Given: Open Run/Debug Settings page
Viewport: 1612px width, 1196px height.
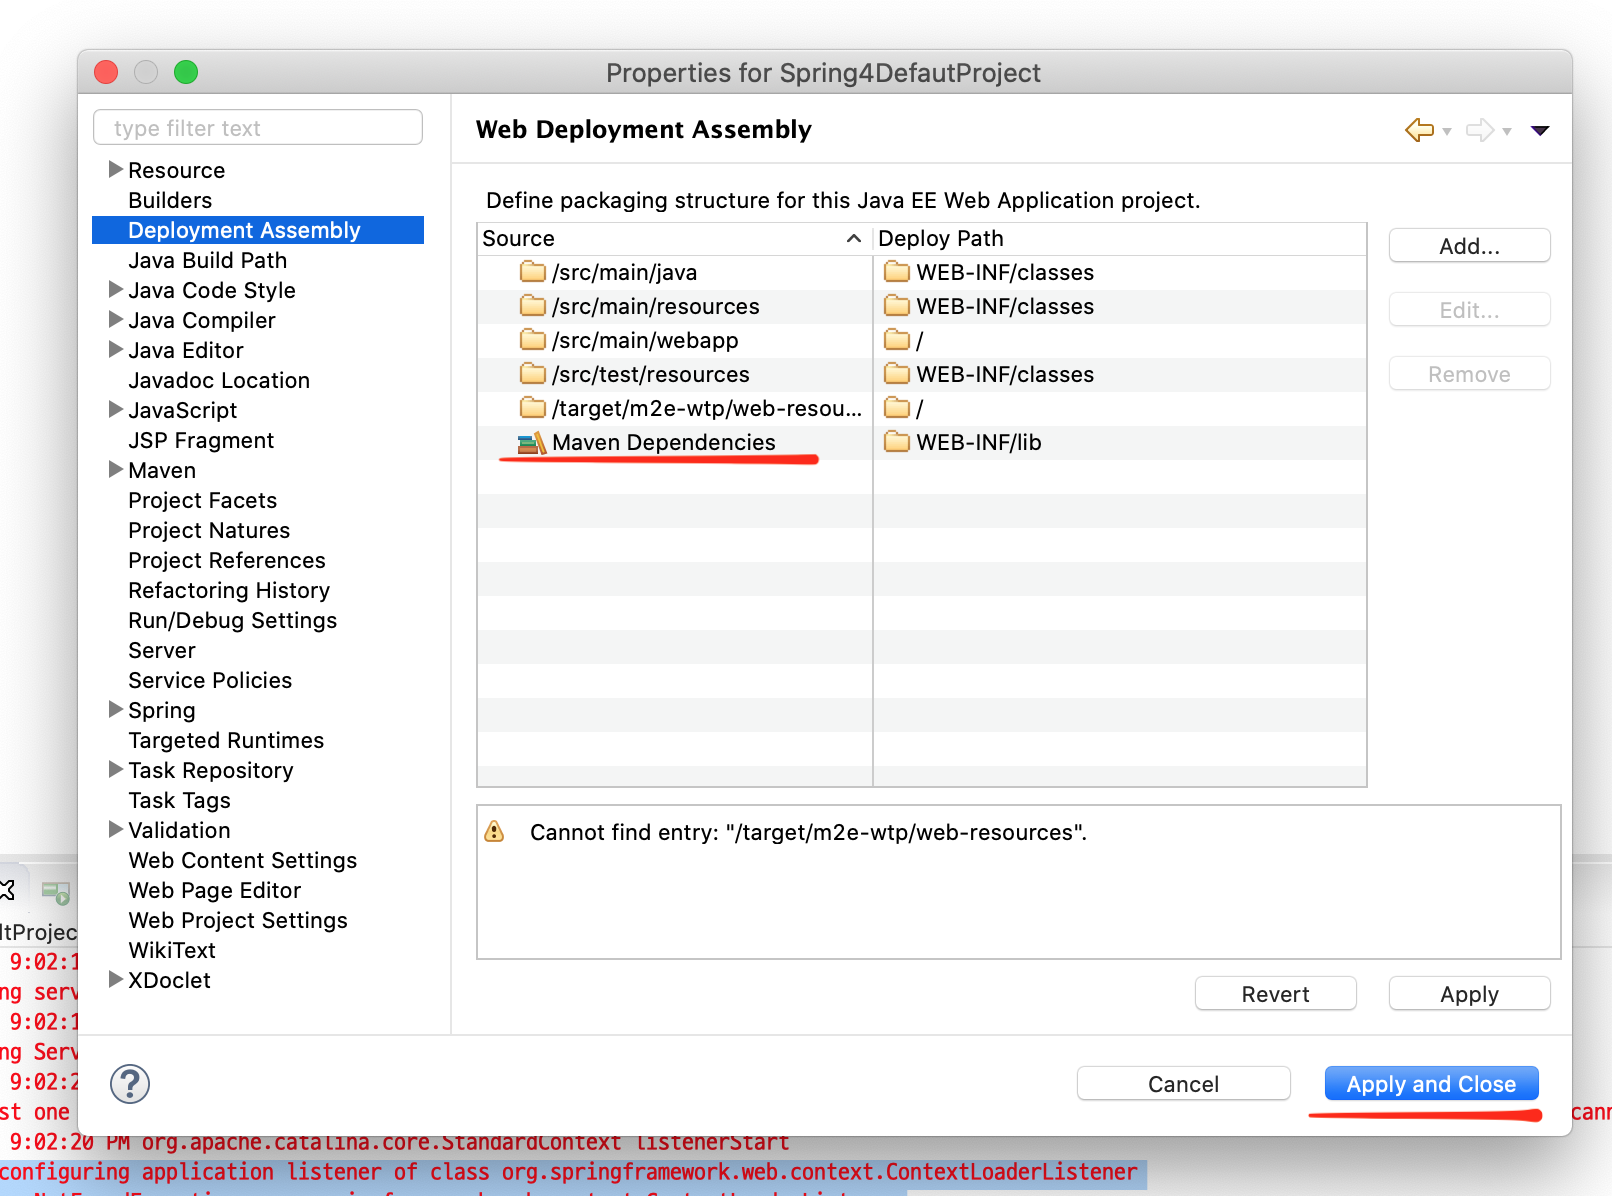Looking at the screenshot, I should (x=233, y=620).
